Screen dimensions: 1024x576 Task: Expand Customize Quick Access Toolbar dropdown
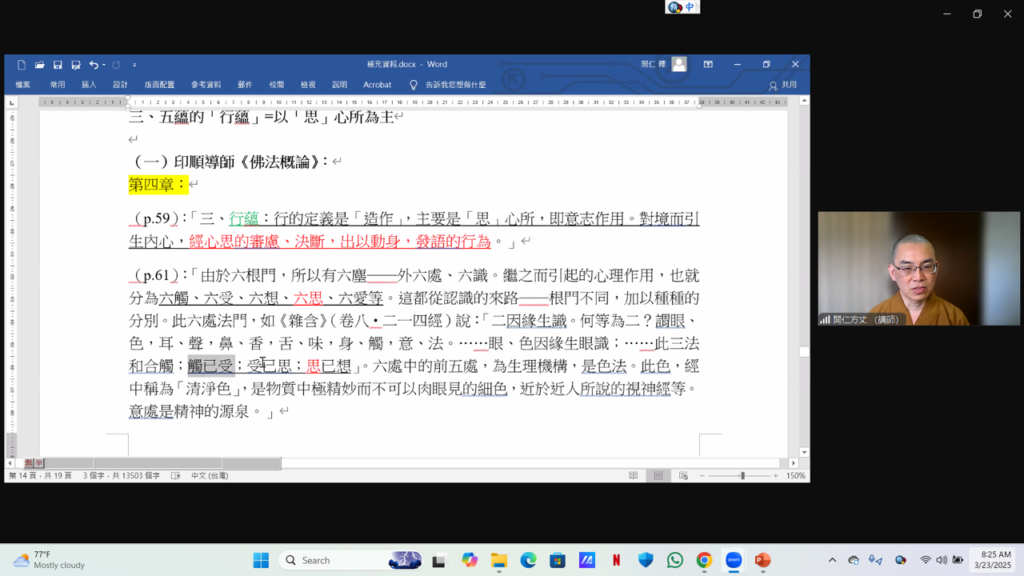click(134, 65)
